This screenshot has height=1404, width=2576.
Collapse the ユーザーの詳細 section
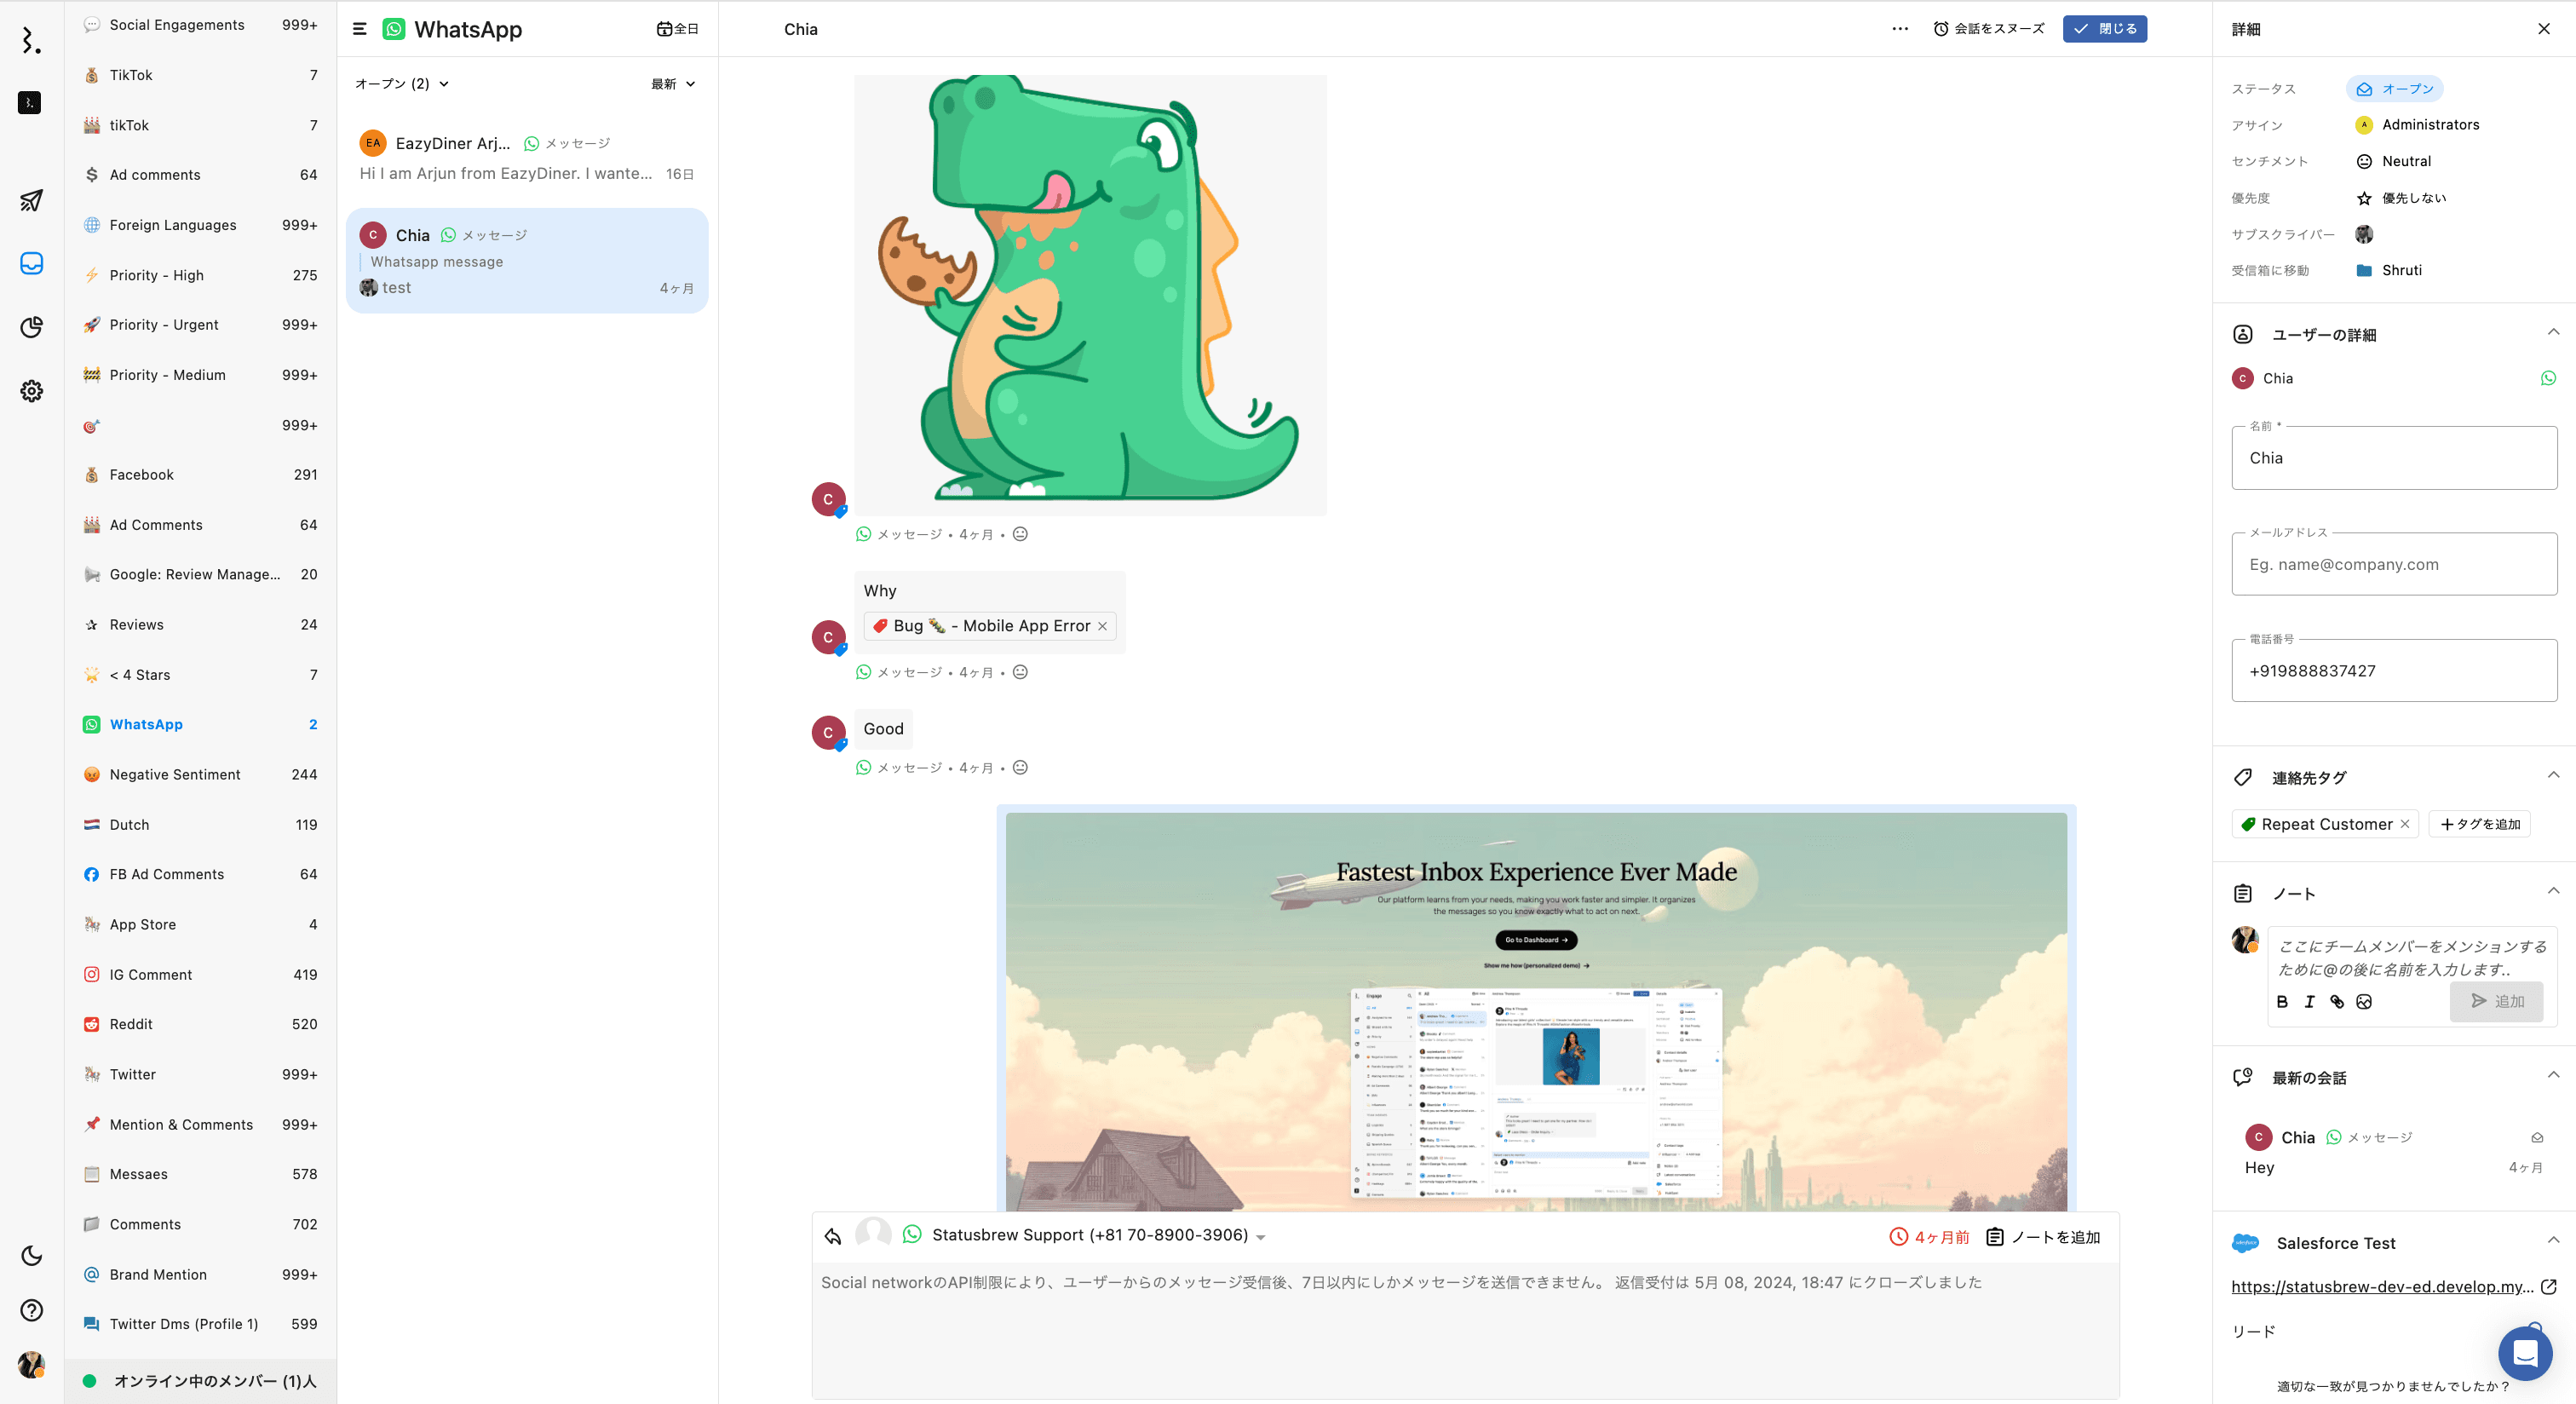[x=2552, y=332]
